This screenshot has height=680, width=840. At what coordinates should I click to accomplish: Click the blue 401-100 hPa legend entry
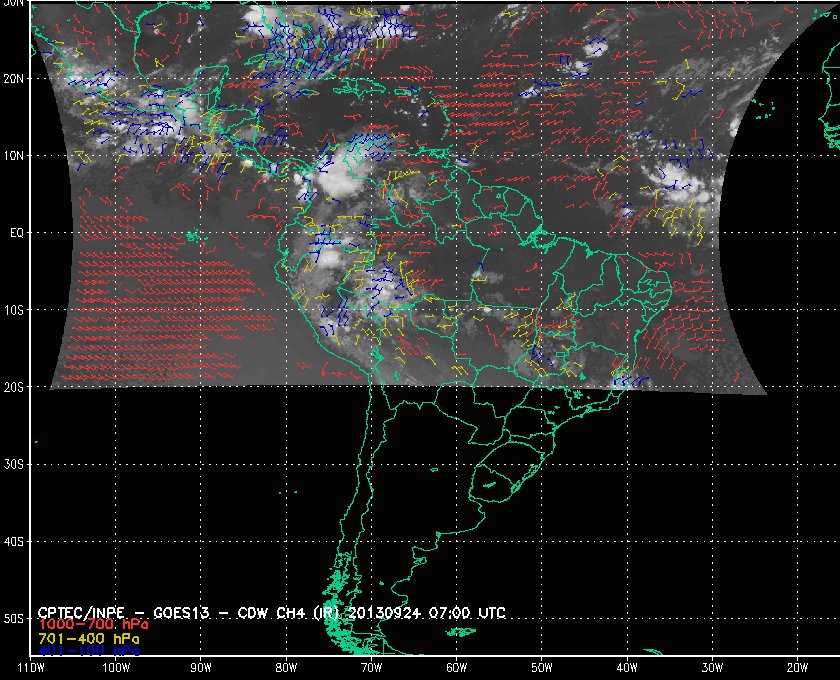(89, 651)
